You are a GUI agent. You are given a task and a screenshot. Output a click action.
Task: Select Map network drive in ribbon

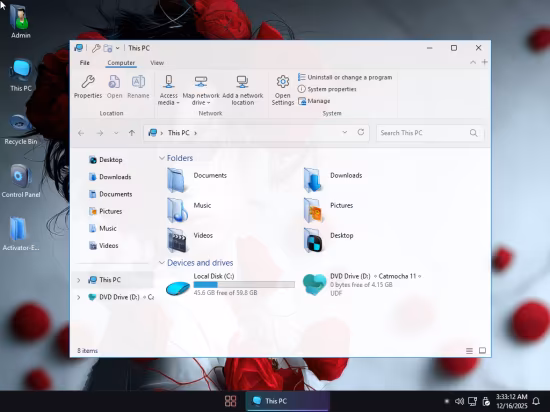pyautogui.click(x=201, y=90)
